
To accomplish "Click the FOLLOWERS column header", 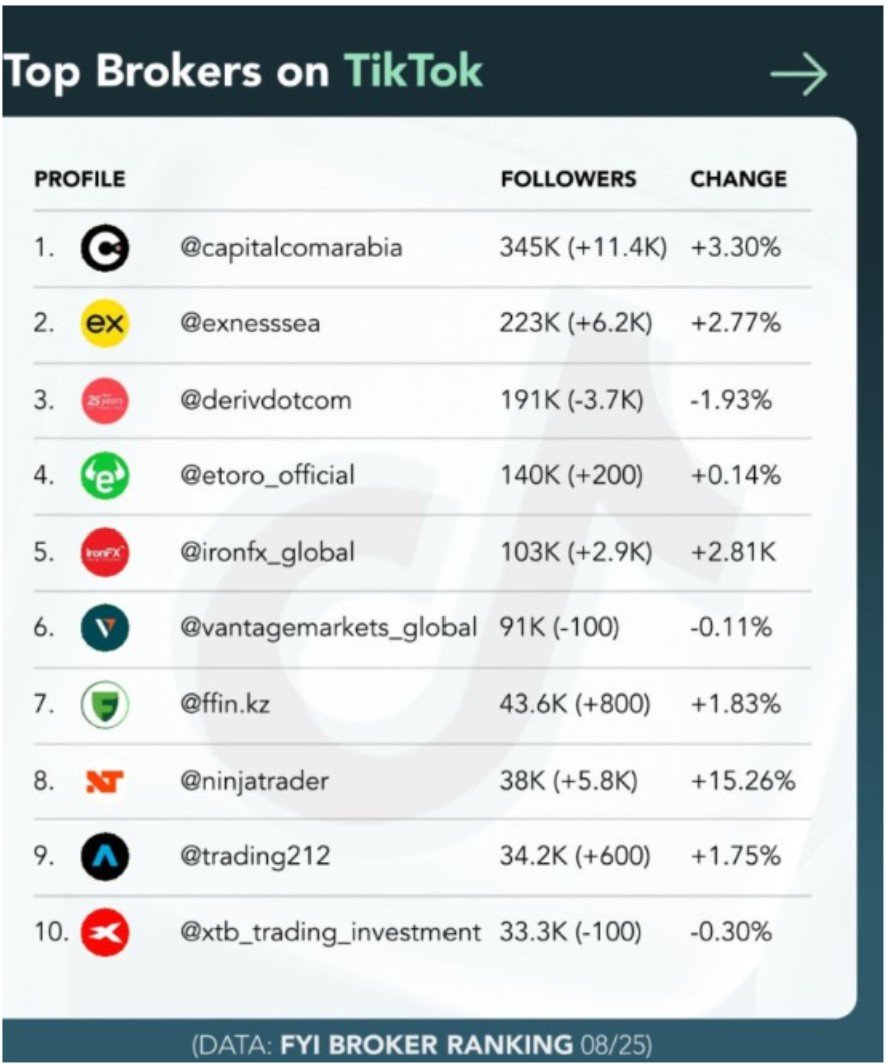I will (x=568, y=179).
